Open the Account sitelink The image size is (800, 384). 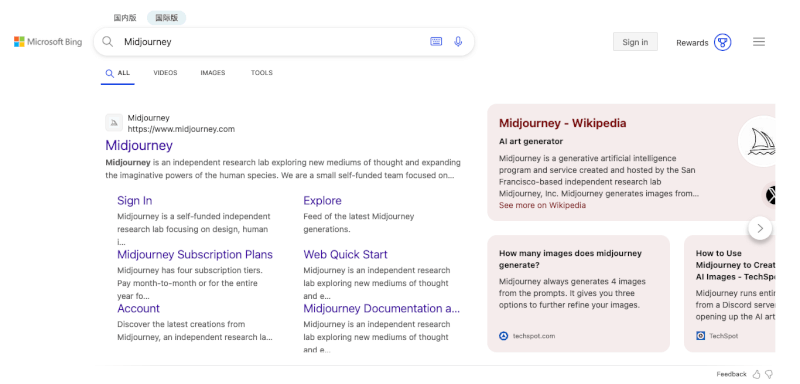(x=138, y=309)
